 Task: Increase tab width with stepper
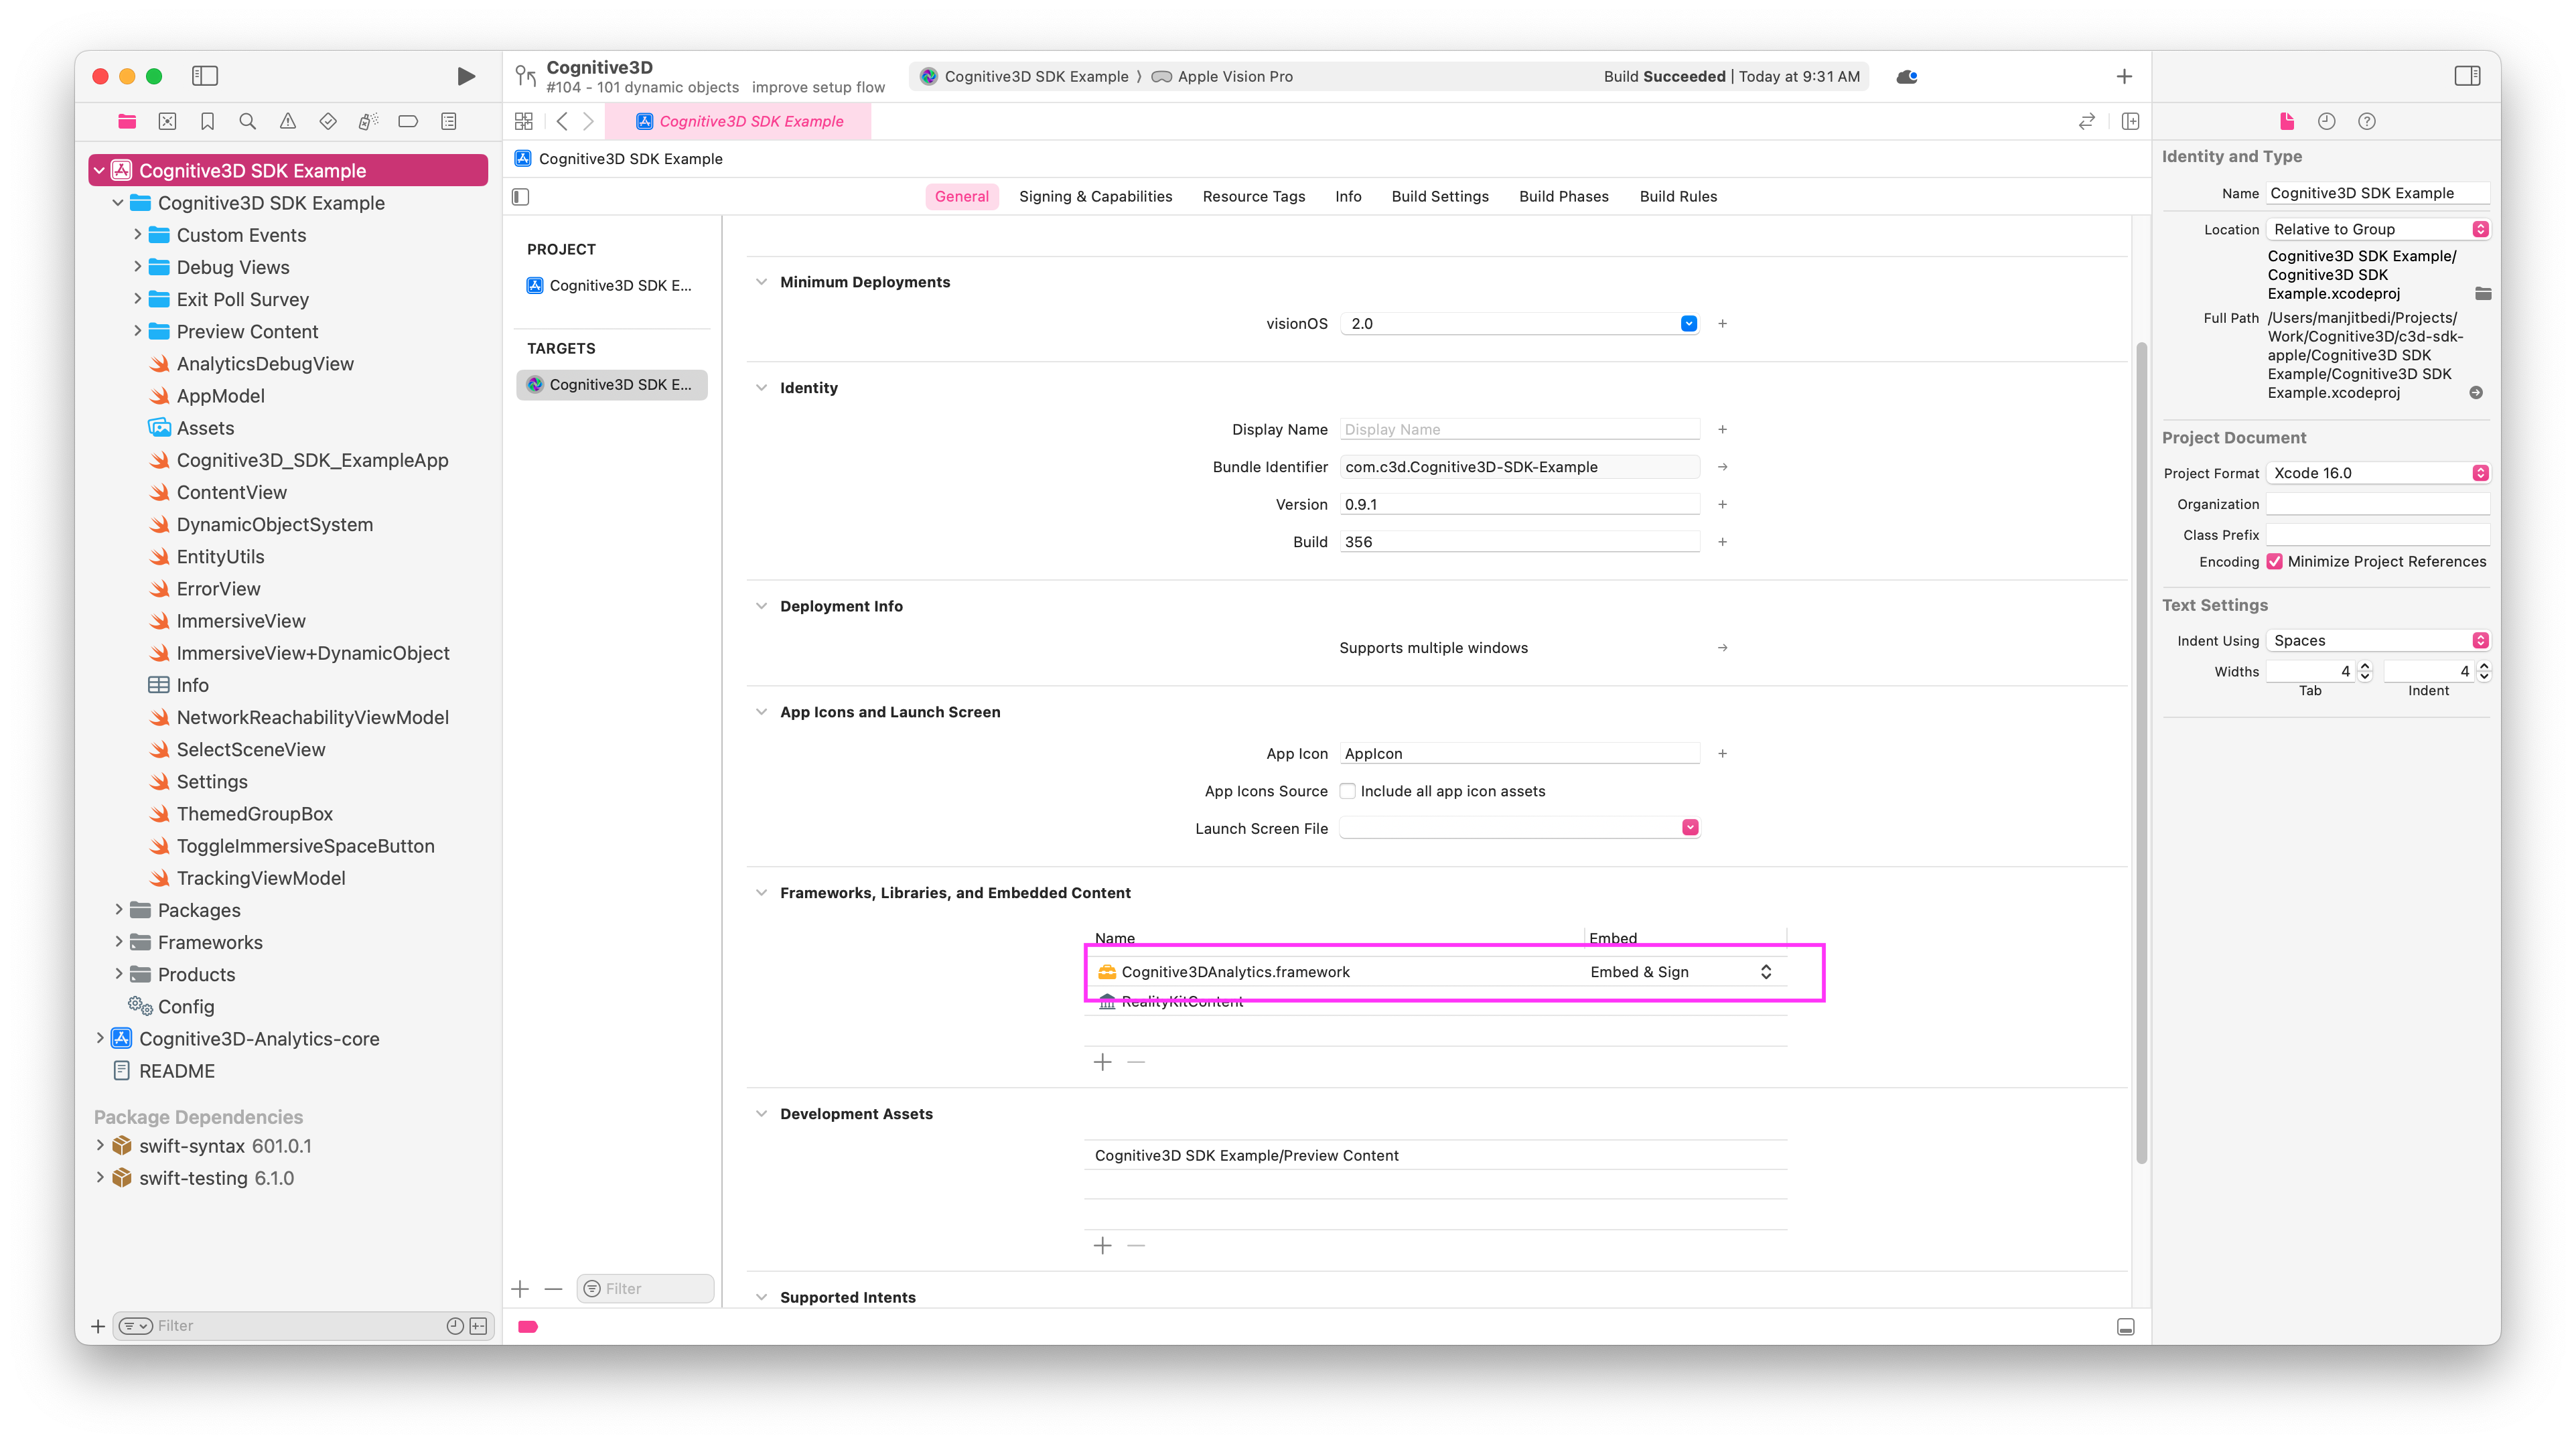(2364, 666)
